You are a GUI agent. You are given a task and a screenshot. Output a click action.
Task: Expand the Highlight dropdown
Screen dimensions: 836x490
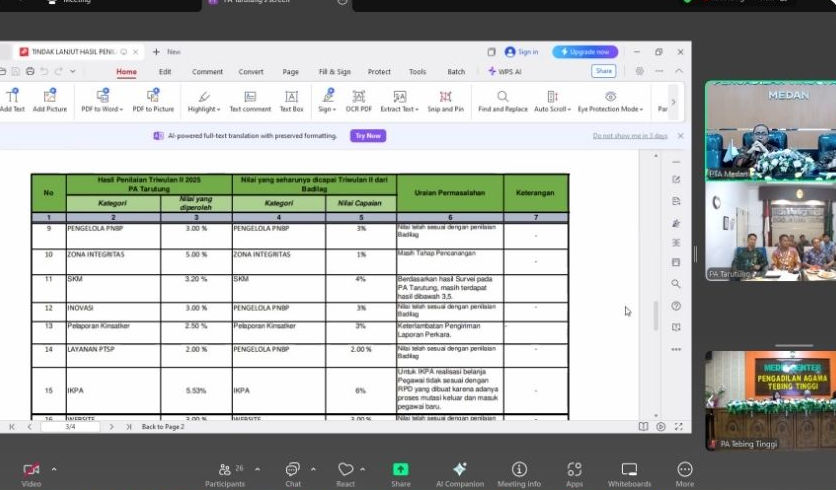pos(218,109)
